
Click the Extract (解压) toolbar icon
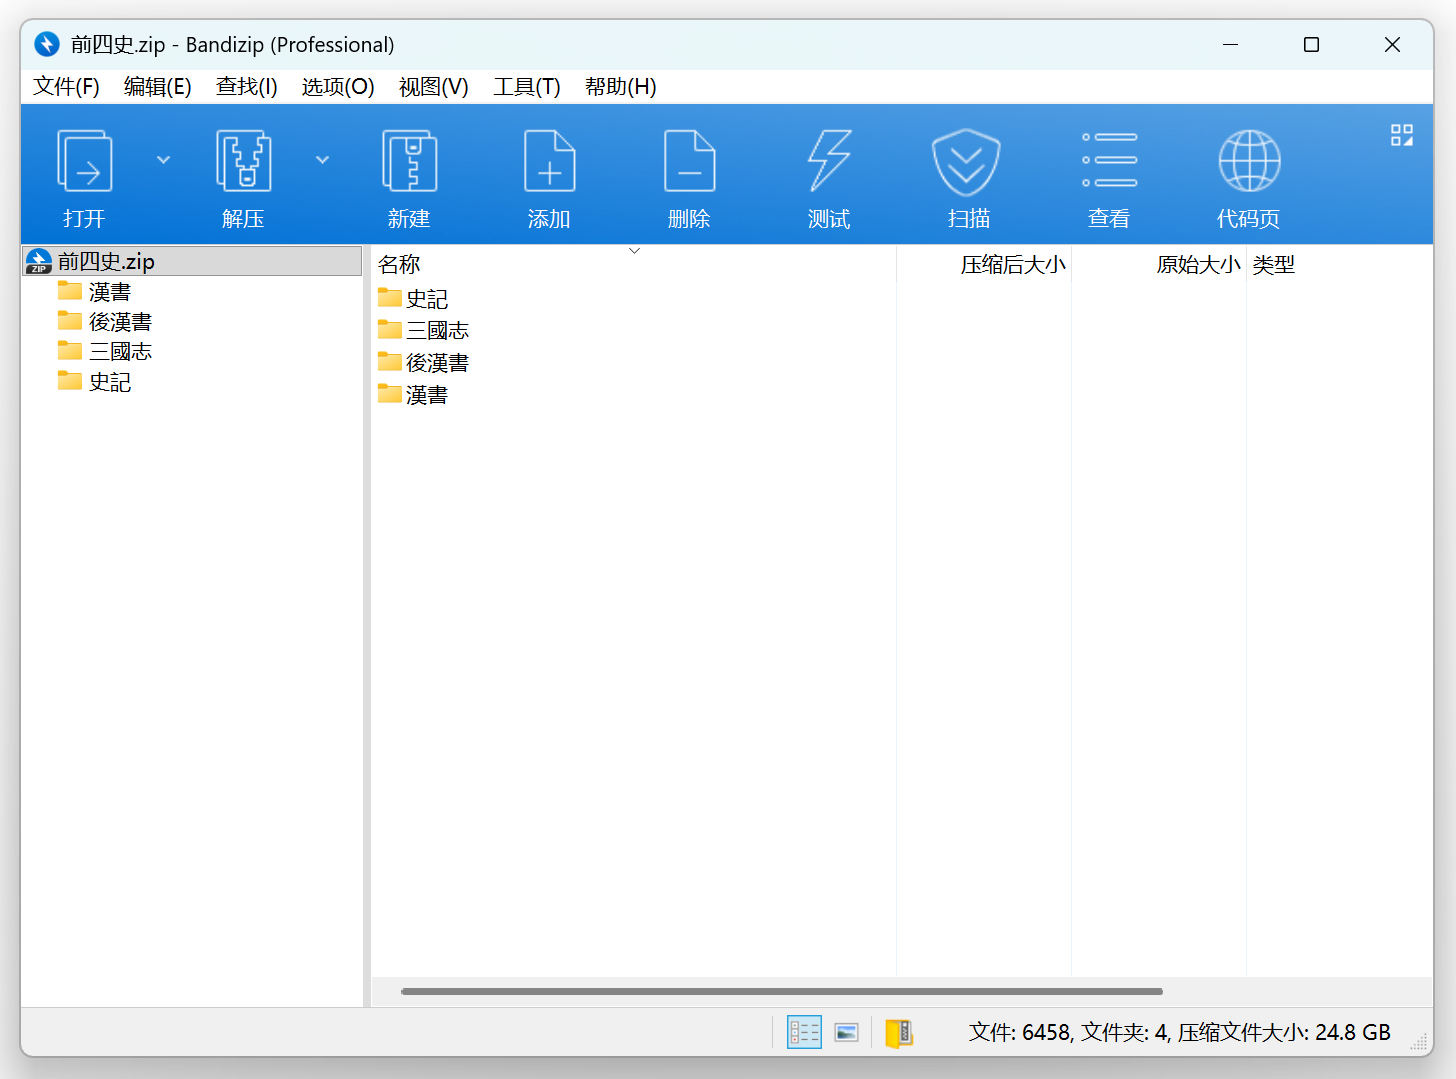click(x=243, y=161)
